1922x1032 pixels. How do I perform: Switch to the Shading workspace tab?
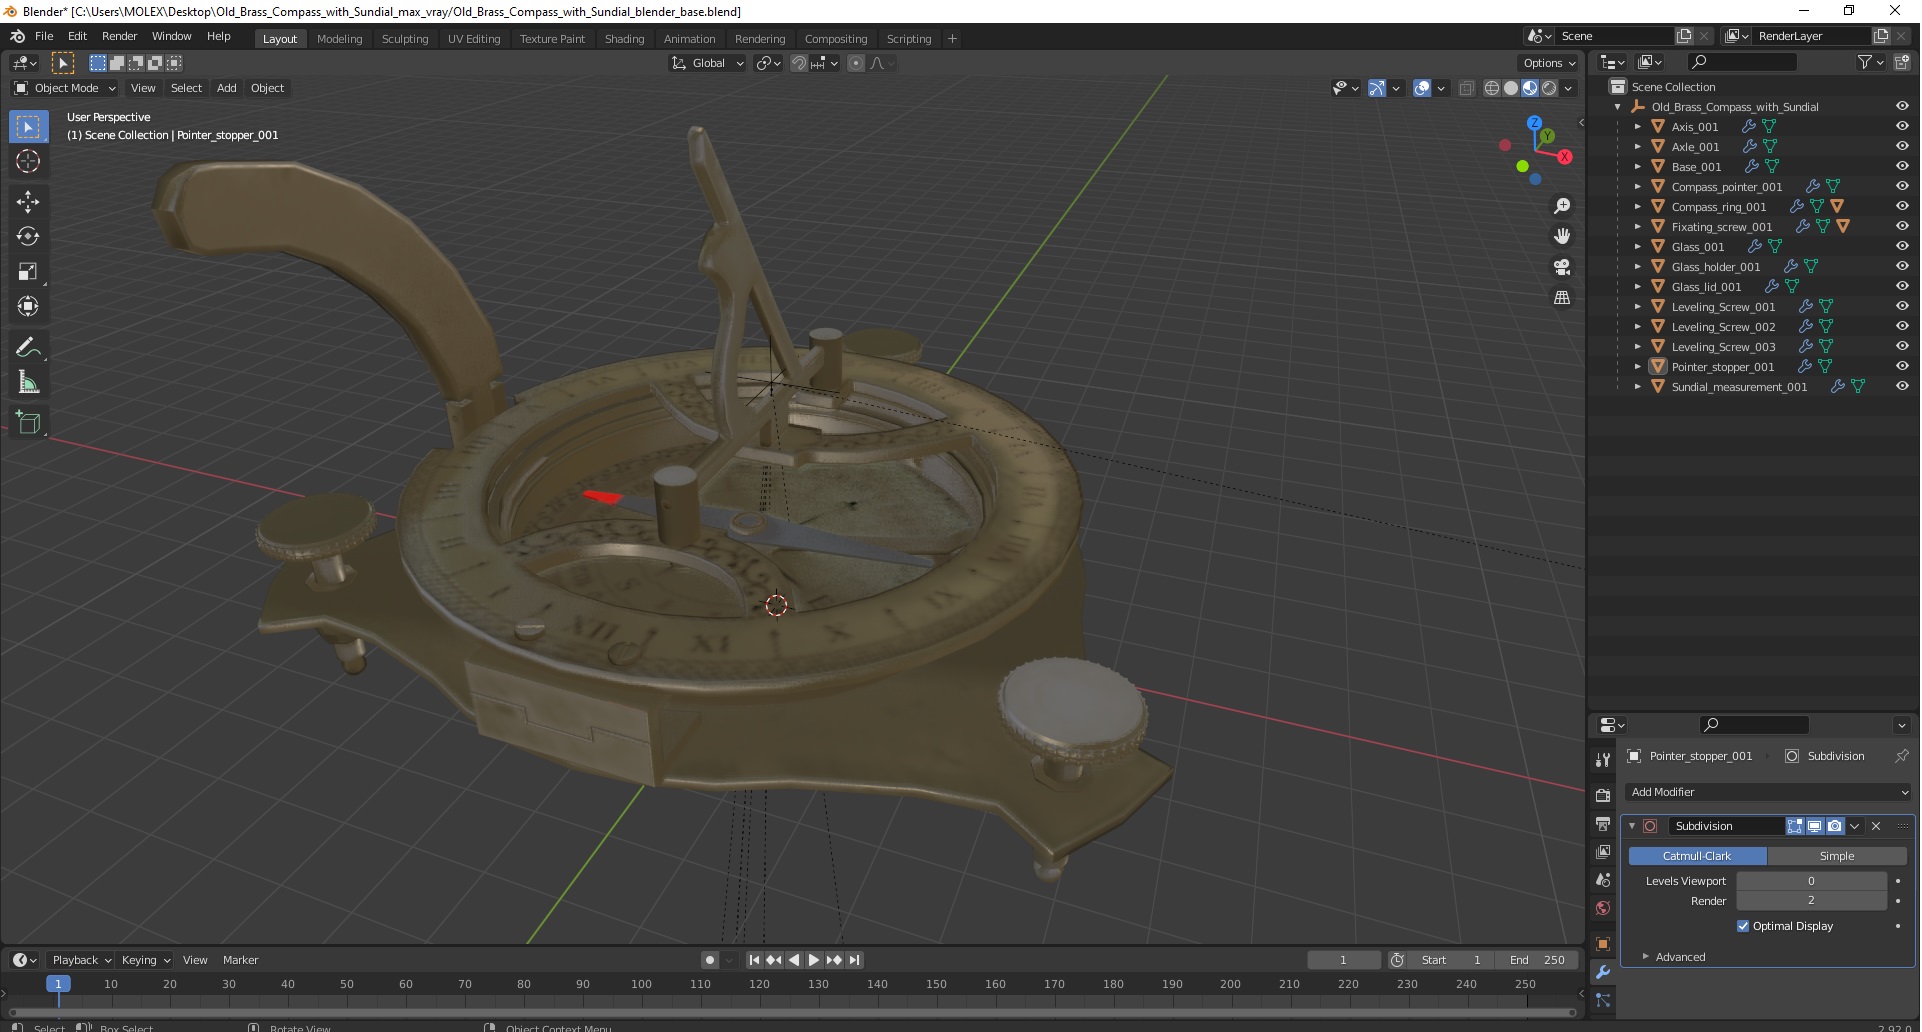pos(624,39)
